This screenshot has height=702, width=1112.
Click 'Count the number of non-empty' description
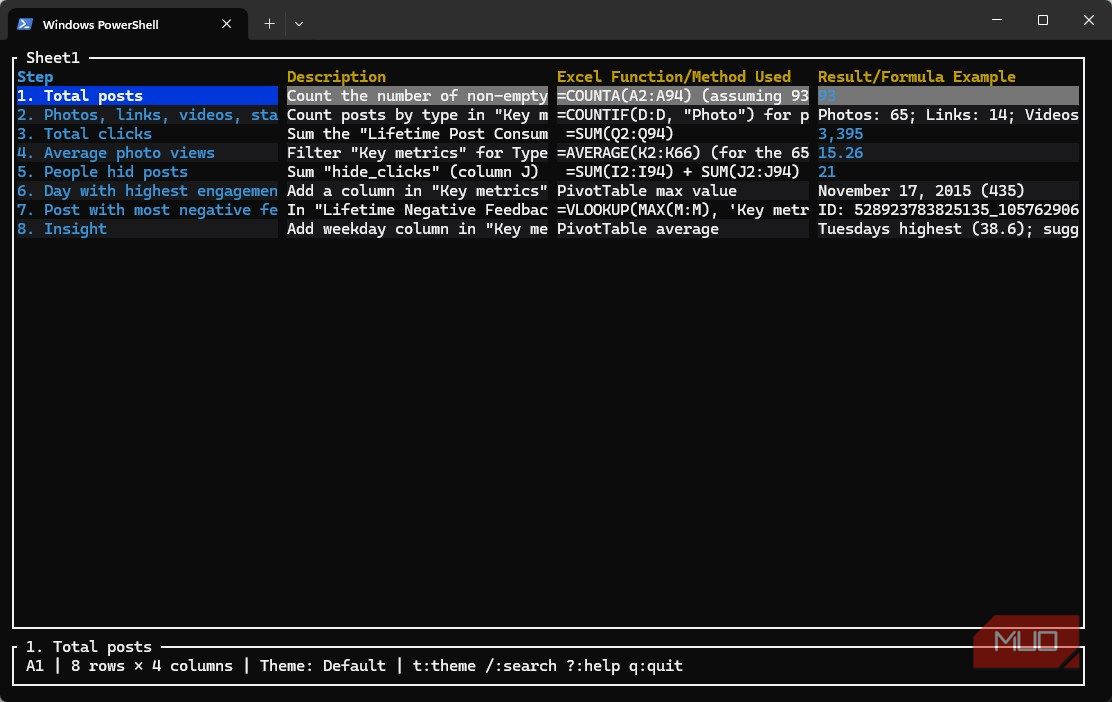click(x=417, y=96)
